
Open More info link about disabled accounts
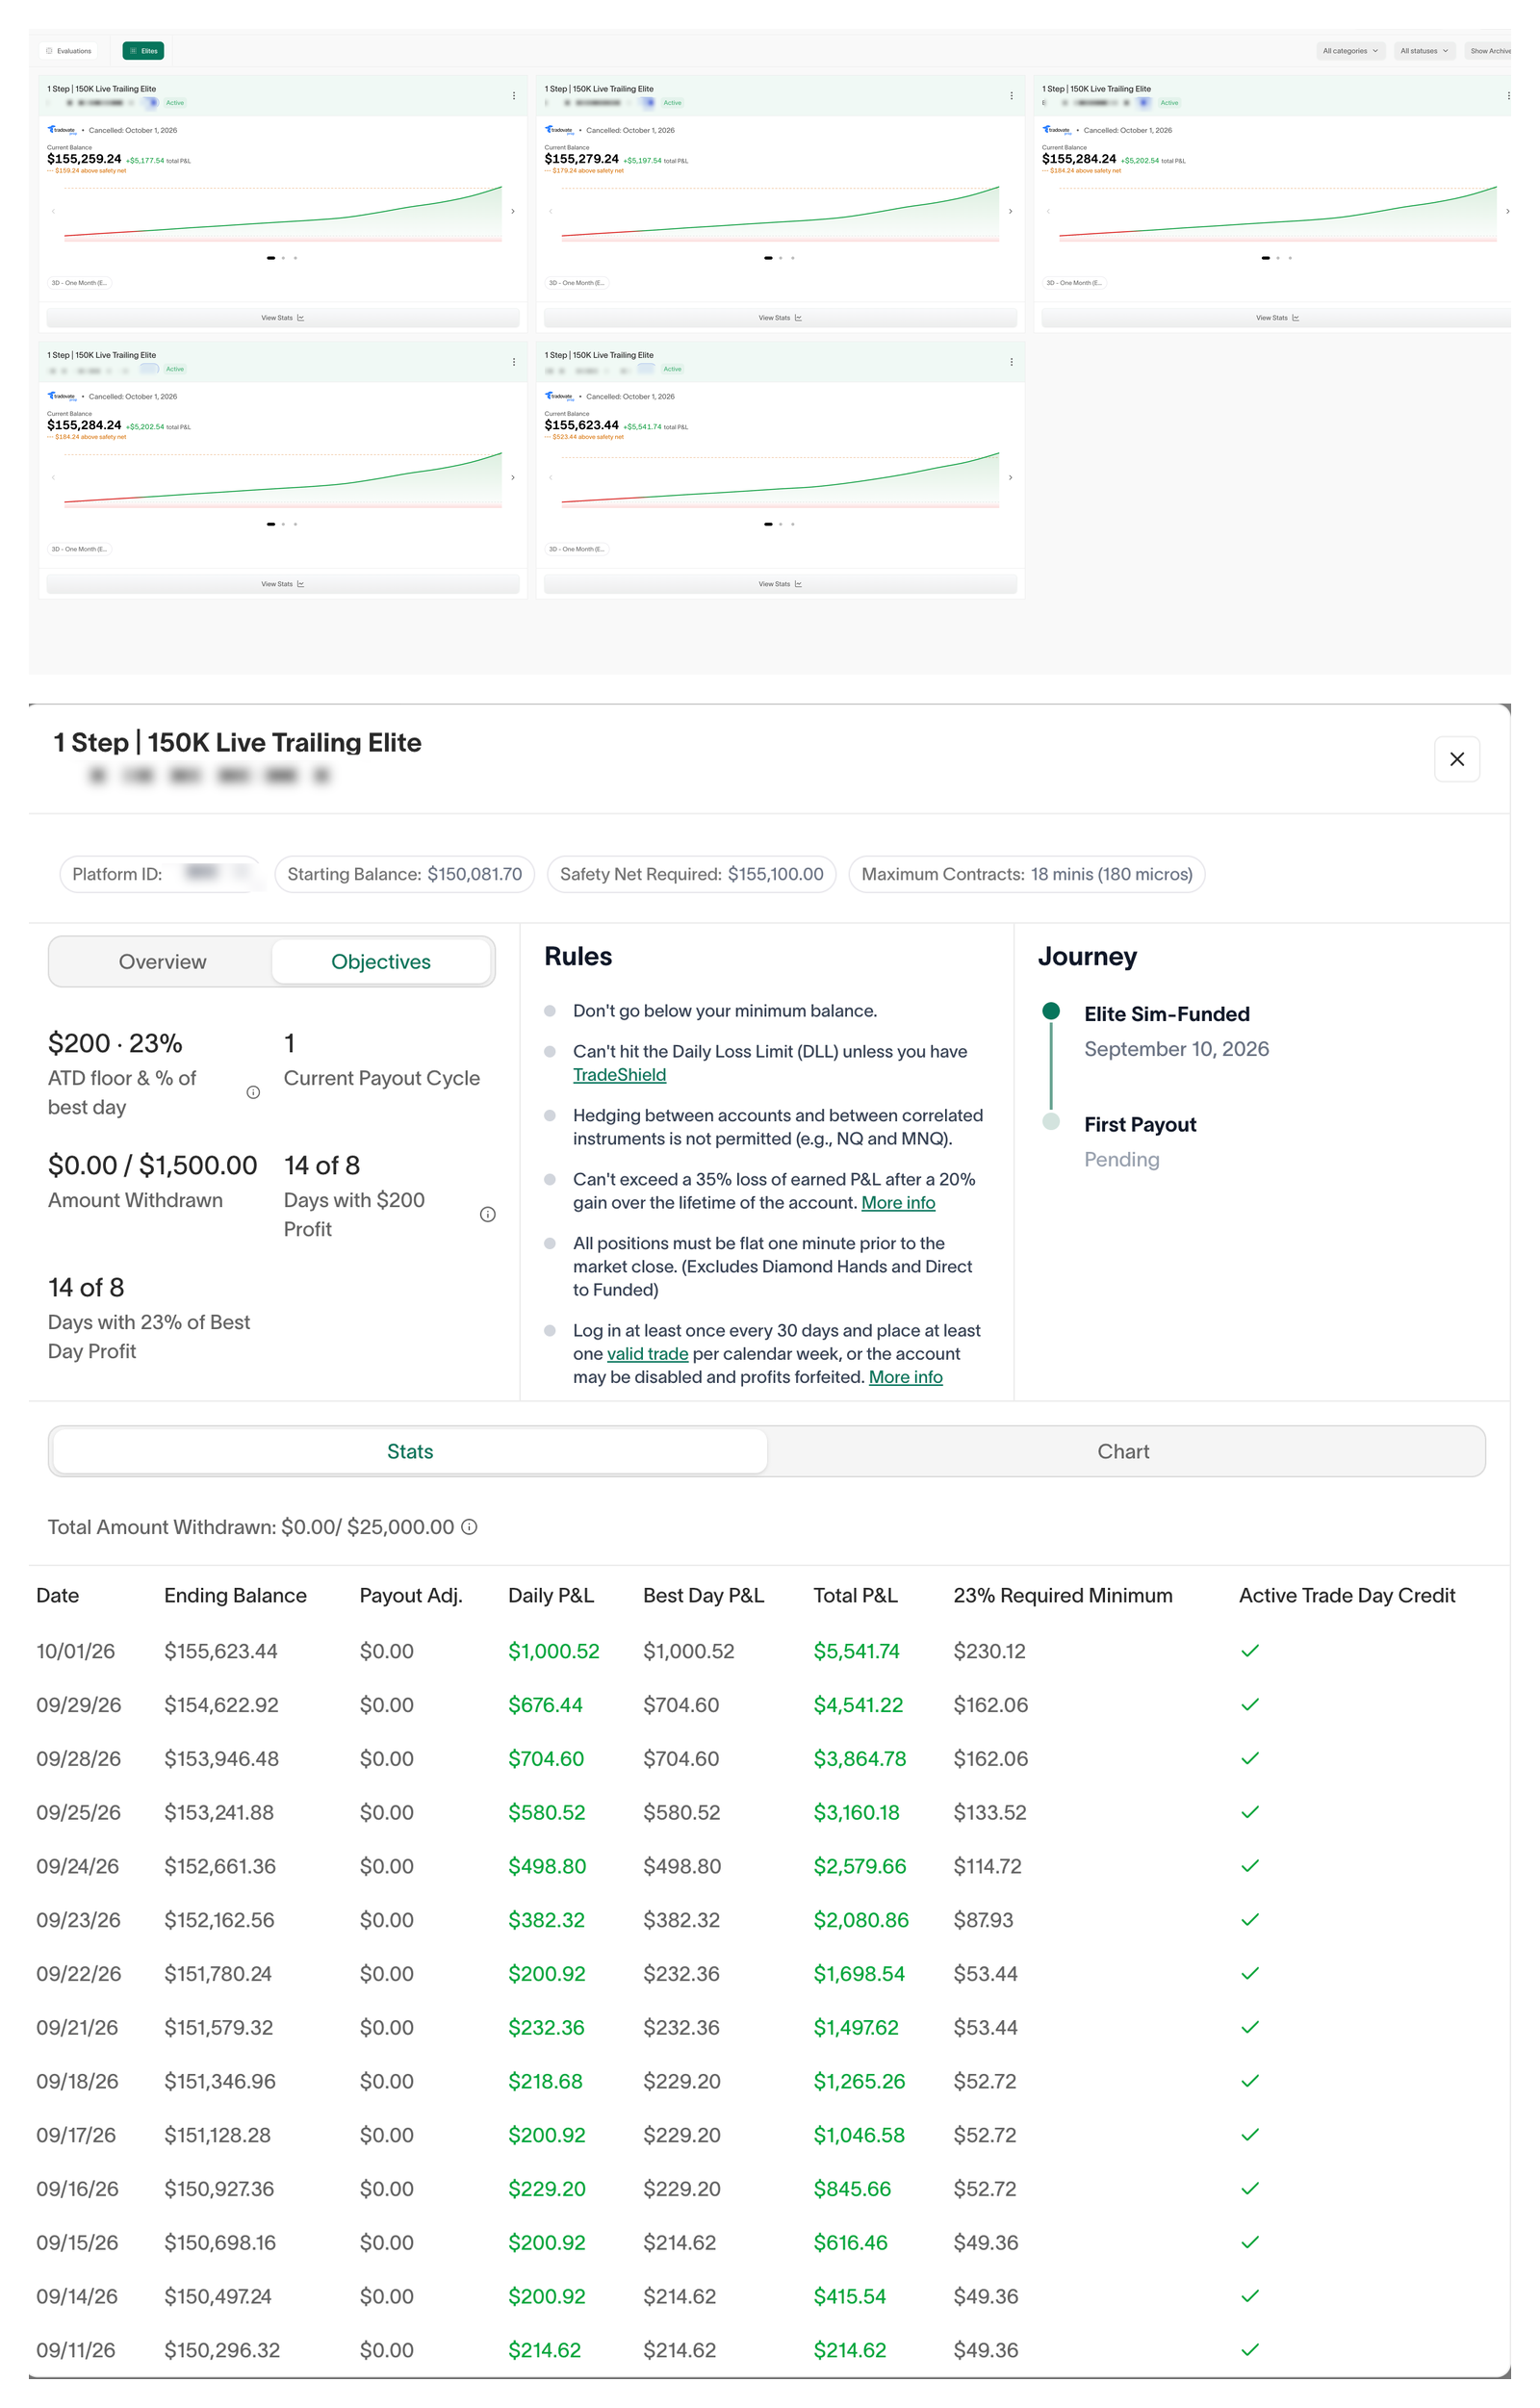click(x=905, y=1377)
